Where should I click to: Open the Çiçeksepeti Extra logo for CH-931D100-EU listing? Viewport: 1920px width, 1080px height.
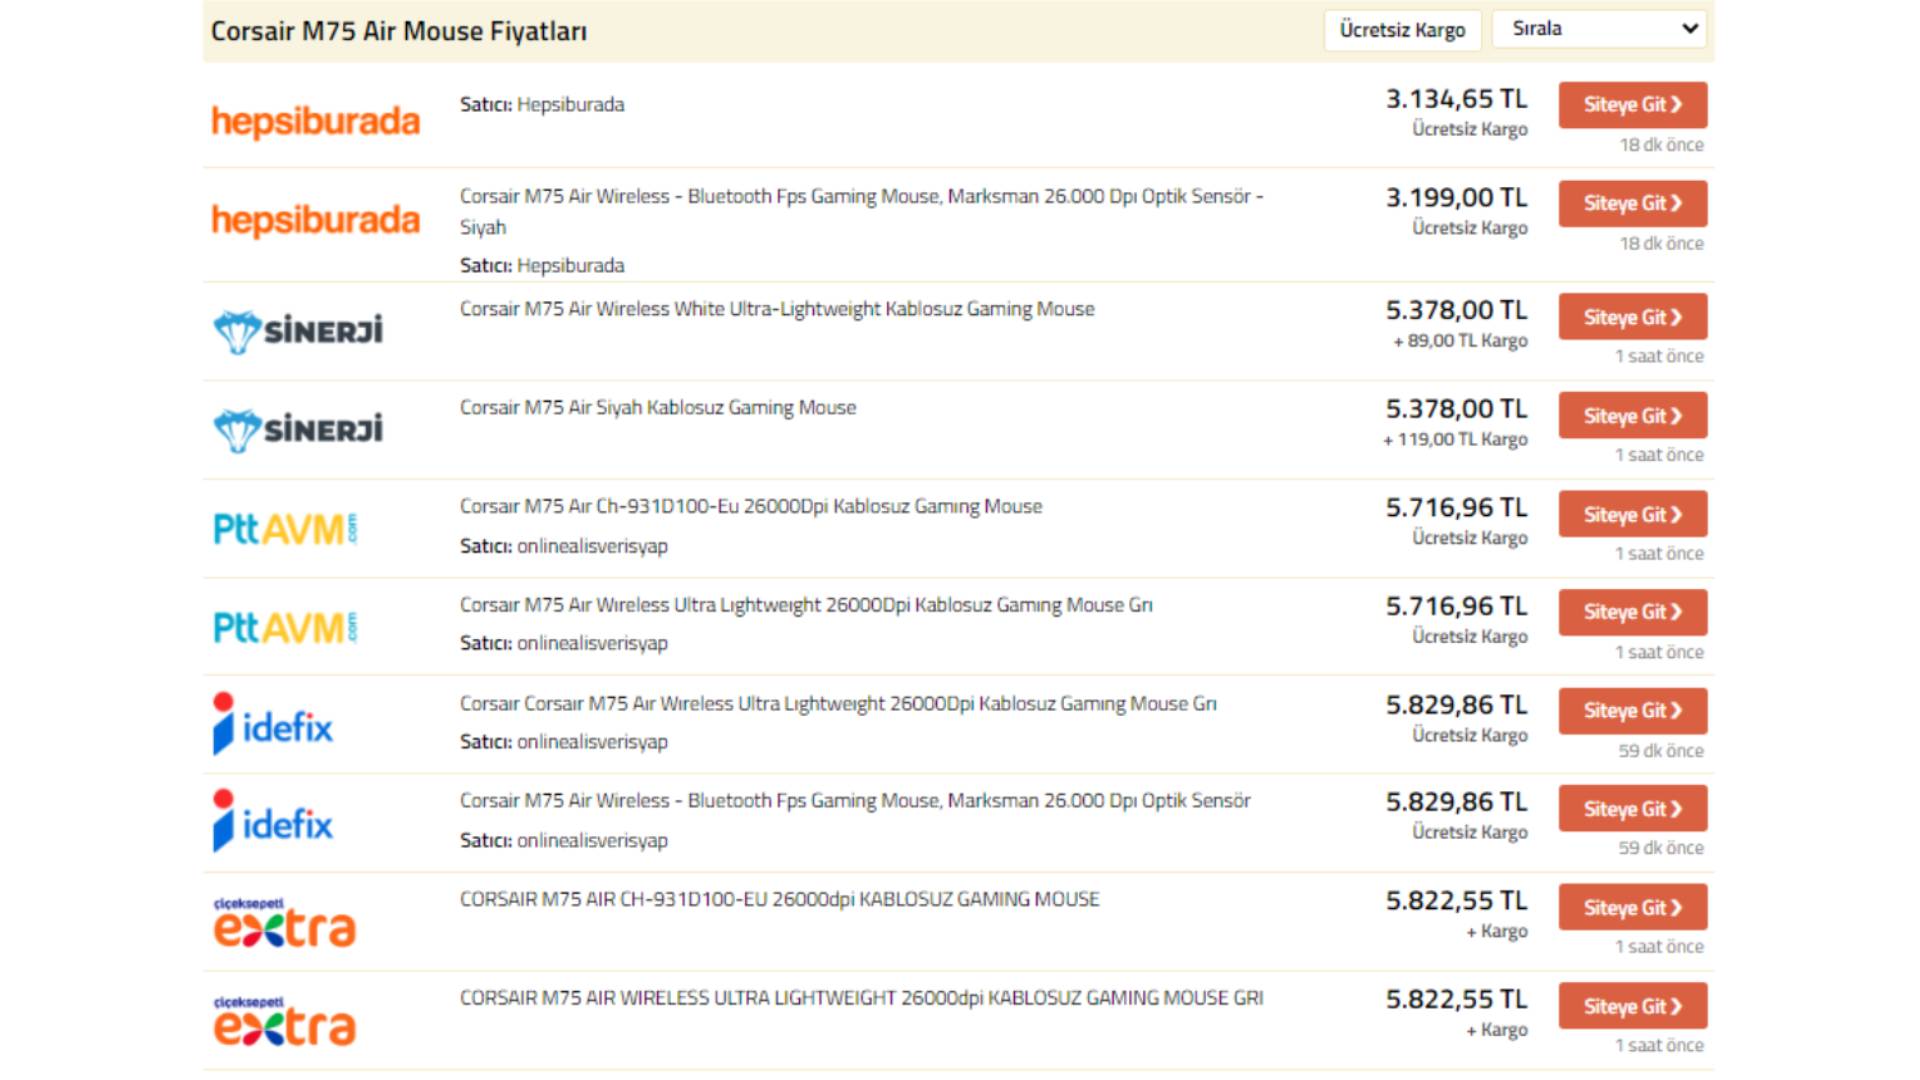click(284, 923)
